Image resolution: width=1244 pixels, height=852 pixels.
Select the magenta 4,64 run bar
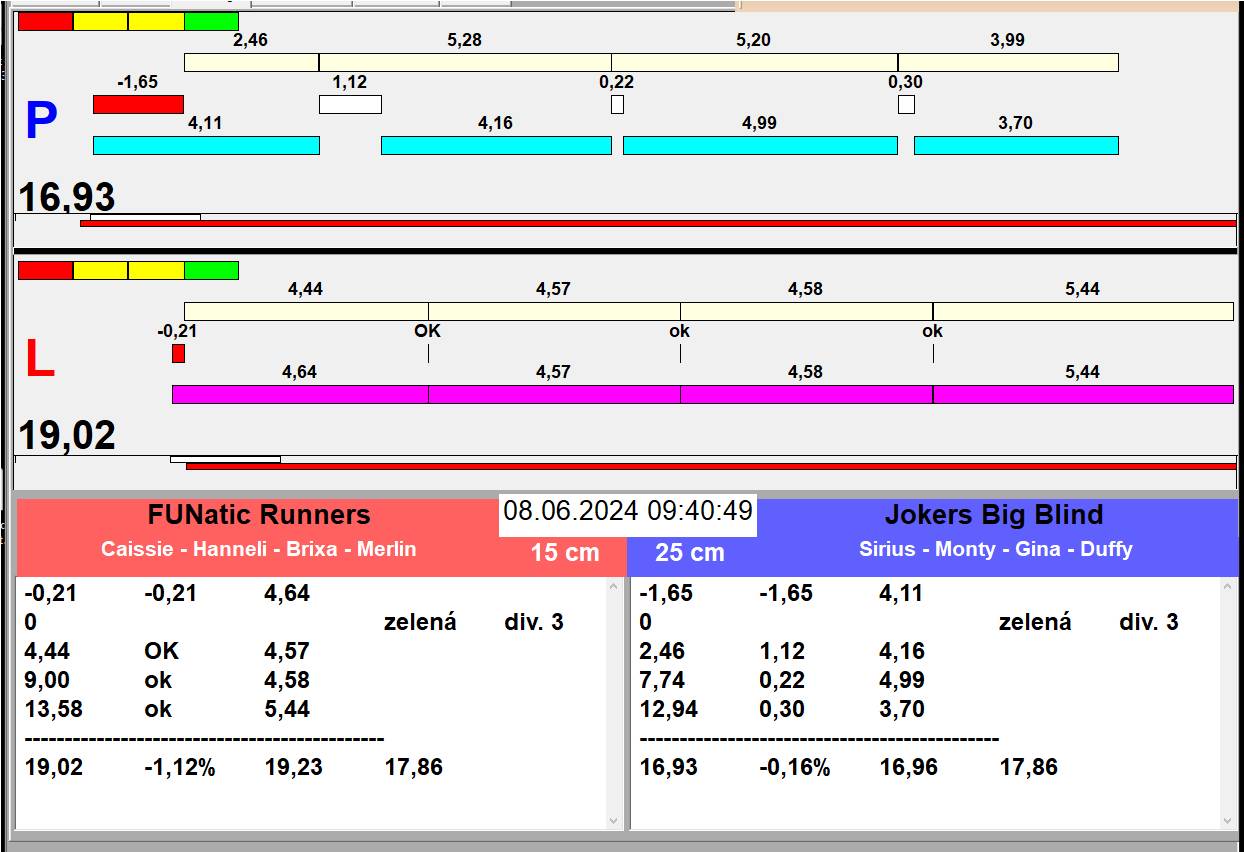click(300, 394)
